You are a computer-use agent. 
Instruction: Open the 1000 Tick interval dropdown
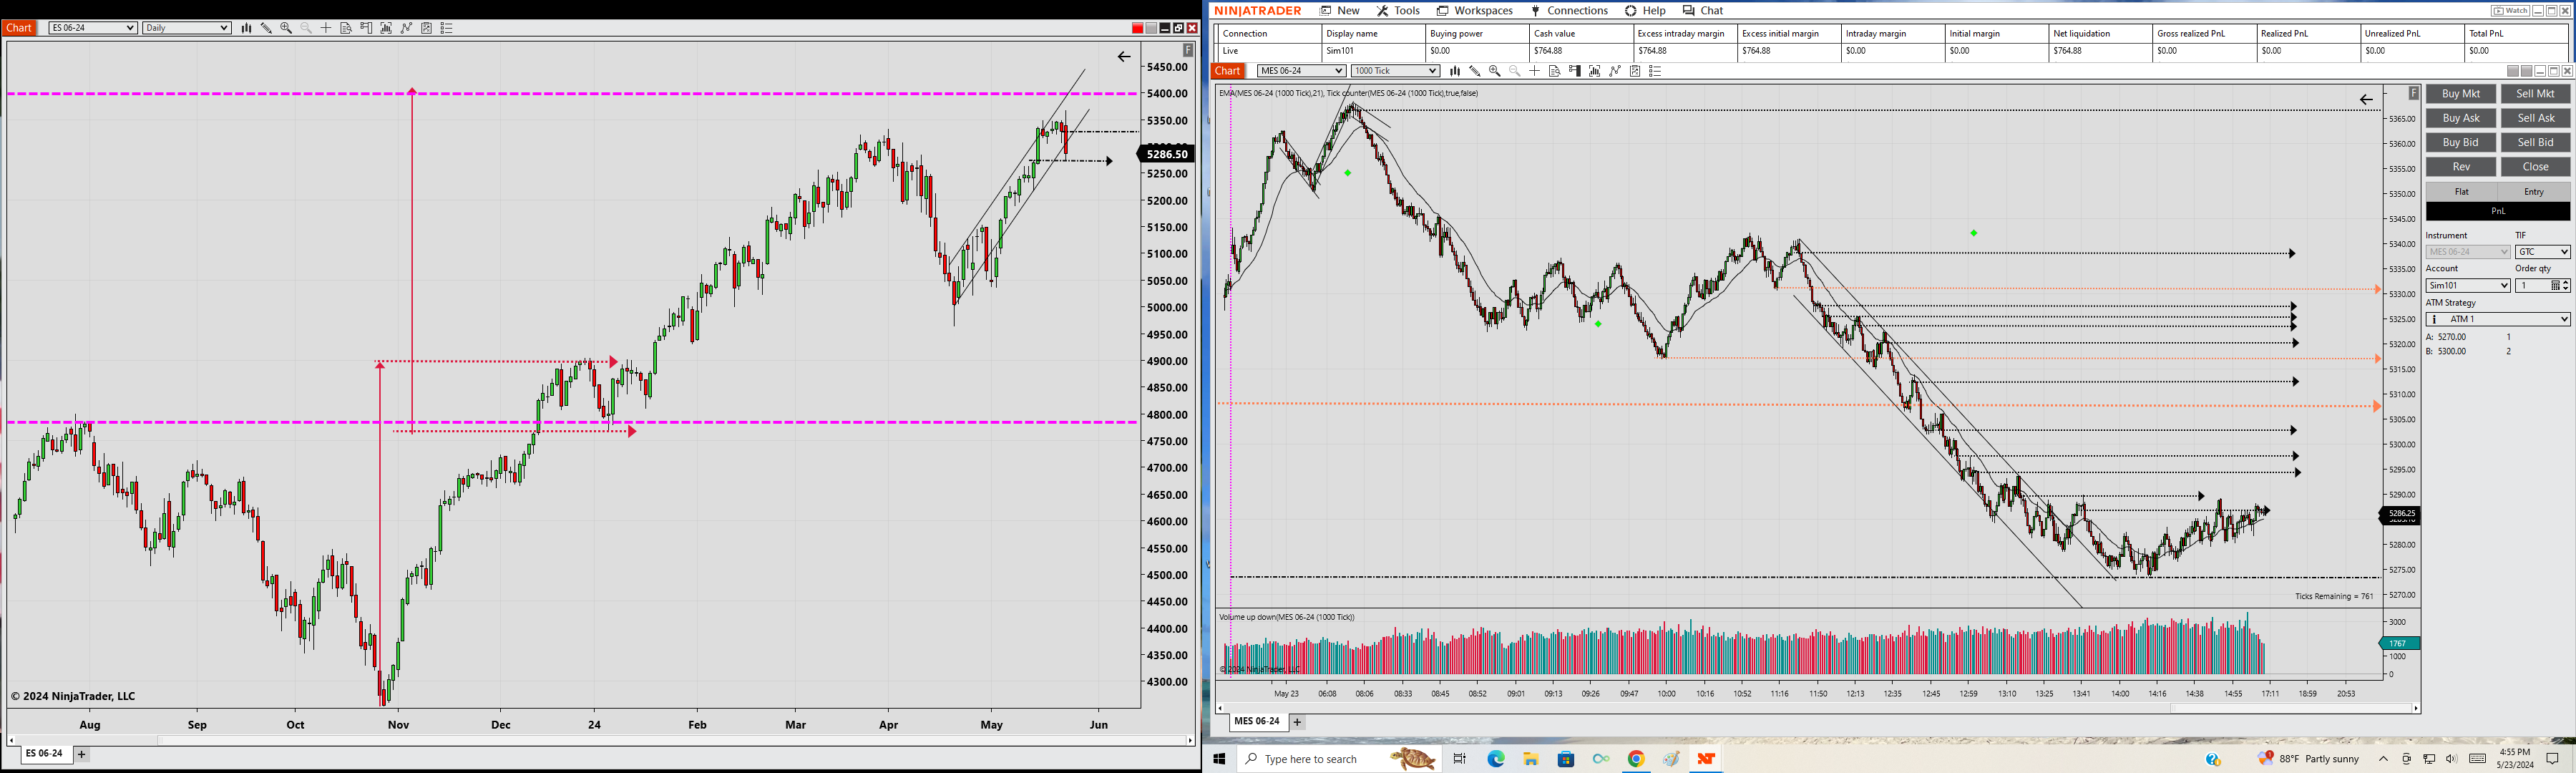pos(1395,71)
